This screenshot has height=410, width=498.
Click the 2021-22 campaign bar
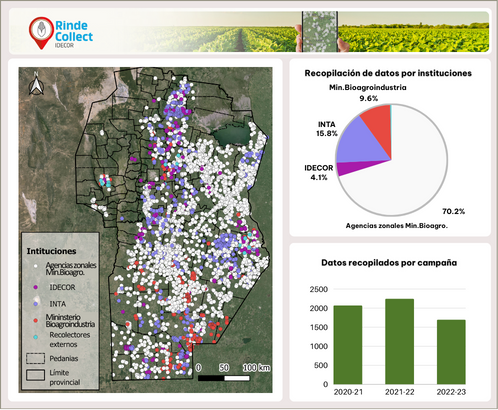pos(399,341)
